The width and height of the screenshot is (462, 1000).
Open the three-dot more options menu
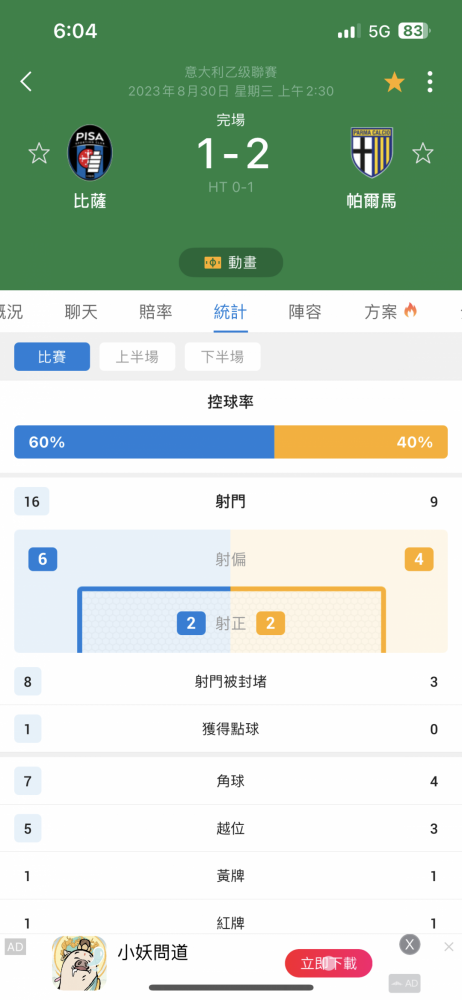[430, 82]
